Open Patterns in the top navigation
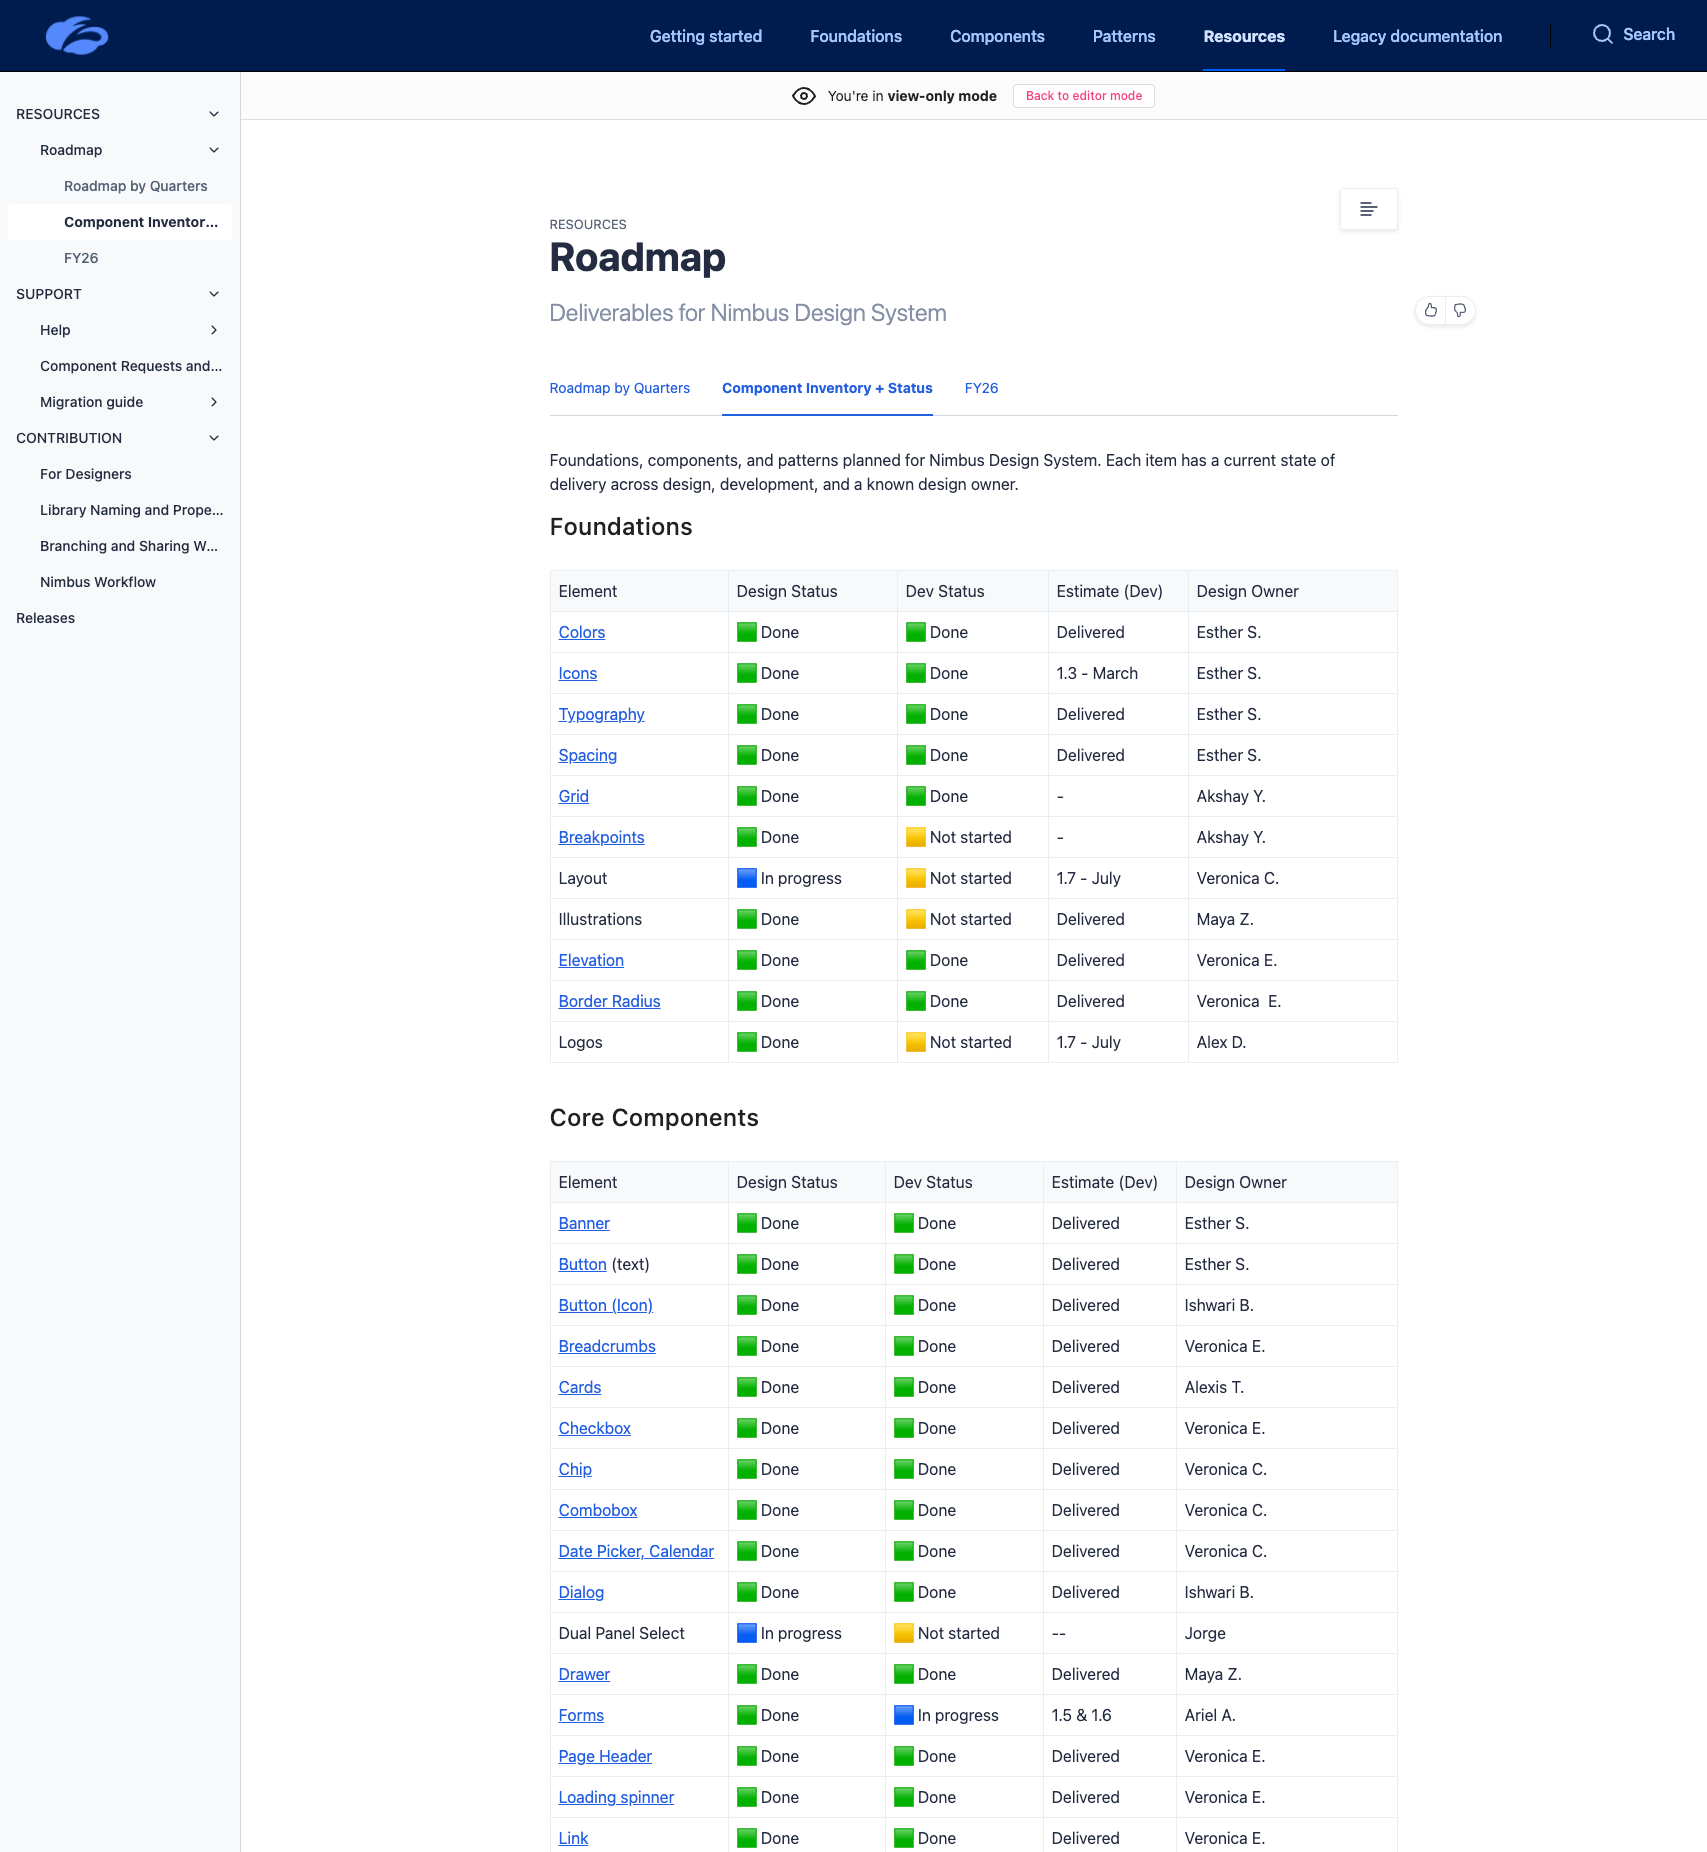 pyautogui.click(x=1123, y=36)
